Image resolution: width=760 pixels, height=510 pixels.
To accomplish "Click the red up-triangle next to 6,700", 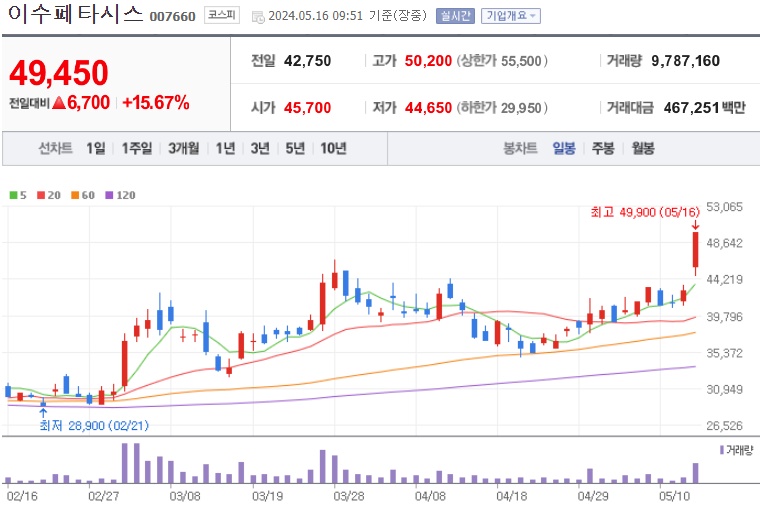I will 59,102.
